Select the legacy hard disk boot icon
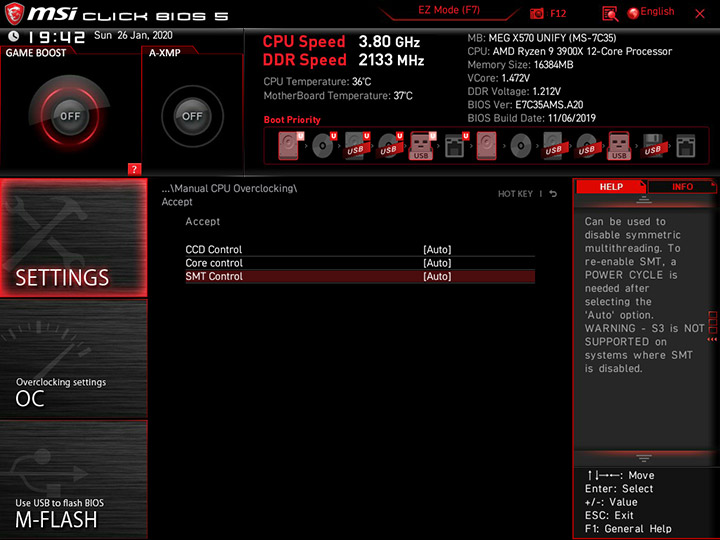This screenshot has width=720, height=540. click(486, 146)
